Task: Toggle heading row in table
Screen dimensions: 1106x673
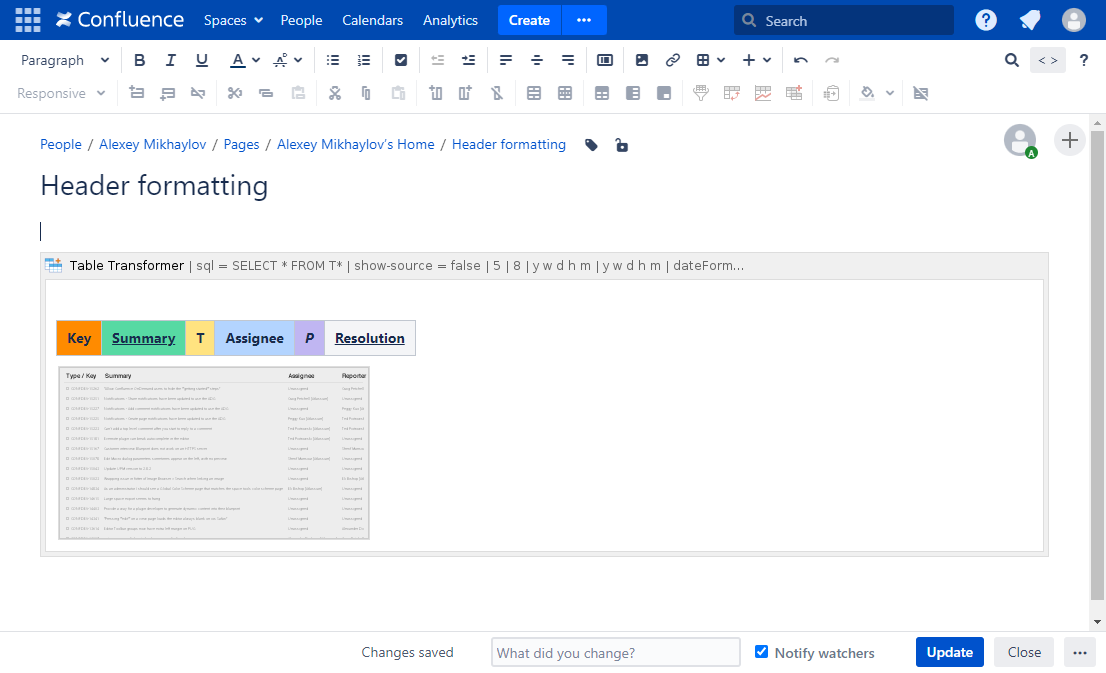Action: pyautogui.click(x=602, y=93)
